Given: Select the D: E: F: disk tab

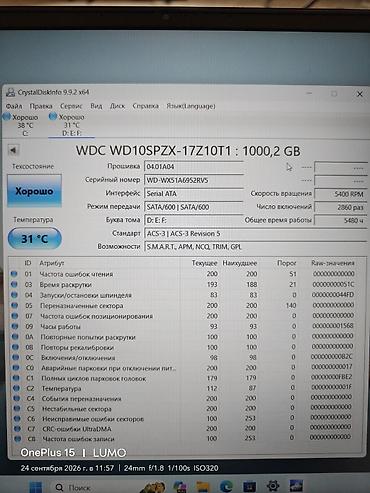Looking at the screenshot, I should (x=71, y=125).
